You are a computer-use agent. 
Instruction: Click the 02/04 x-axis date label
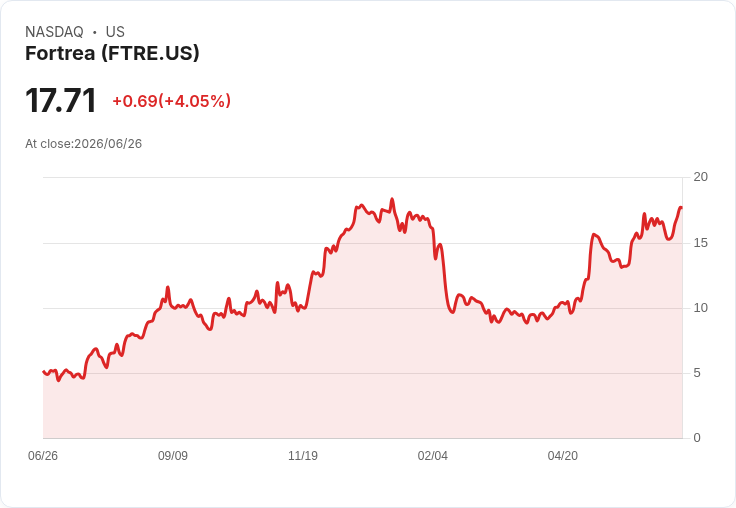[x=433, y=456]
